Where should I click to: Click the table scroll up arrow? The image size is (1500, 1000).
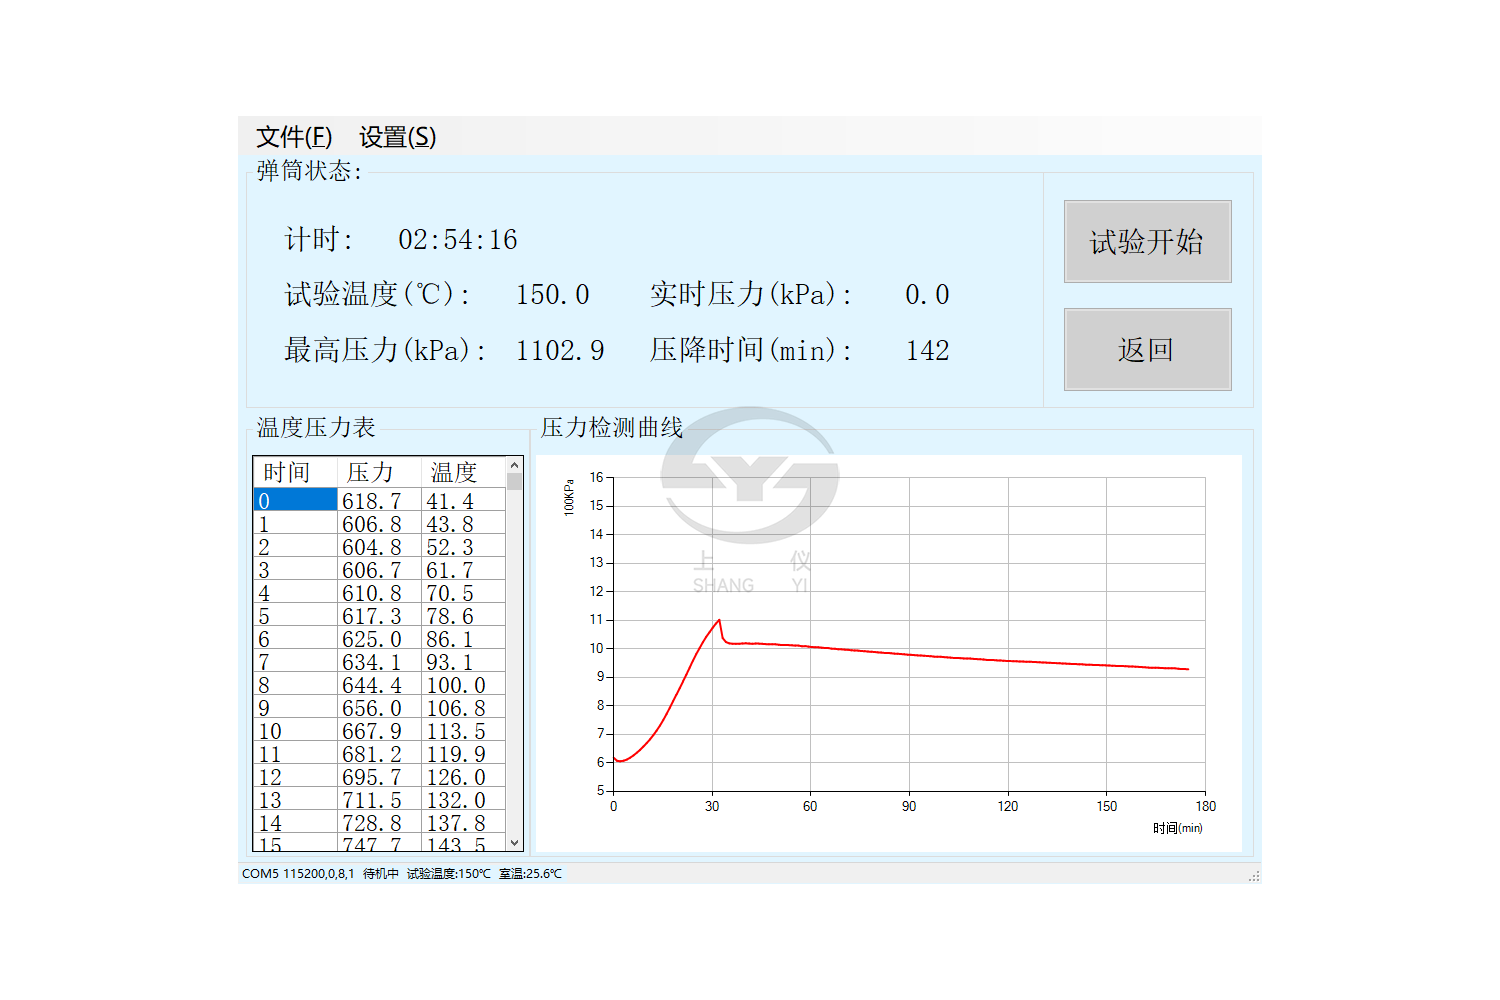click(515, 465)
